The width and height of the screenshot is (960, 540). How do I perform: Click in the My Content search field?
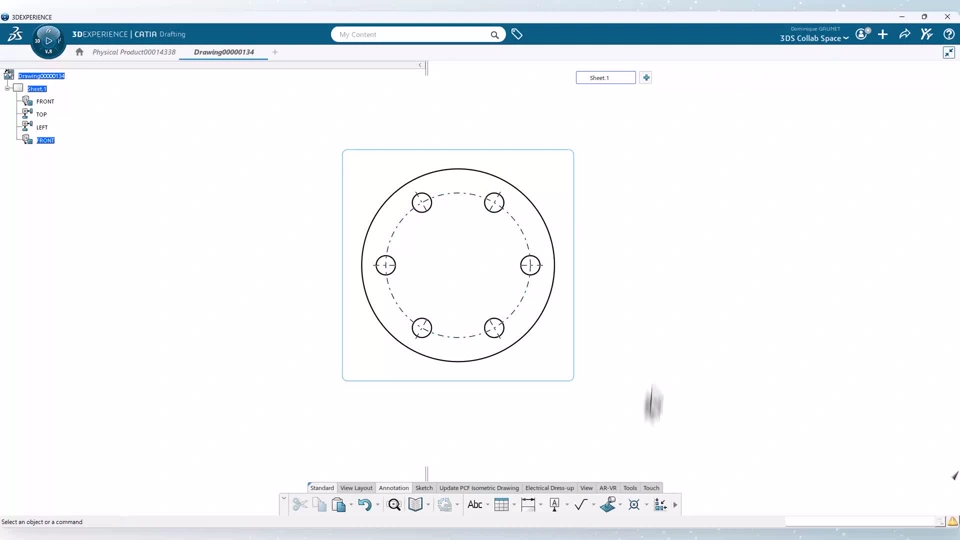pos(413,35)
